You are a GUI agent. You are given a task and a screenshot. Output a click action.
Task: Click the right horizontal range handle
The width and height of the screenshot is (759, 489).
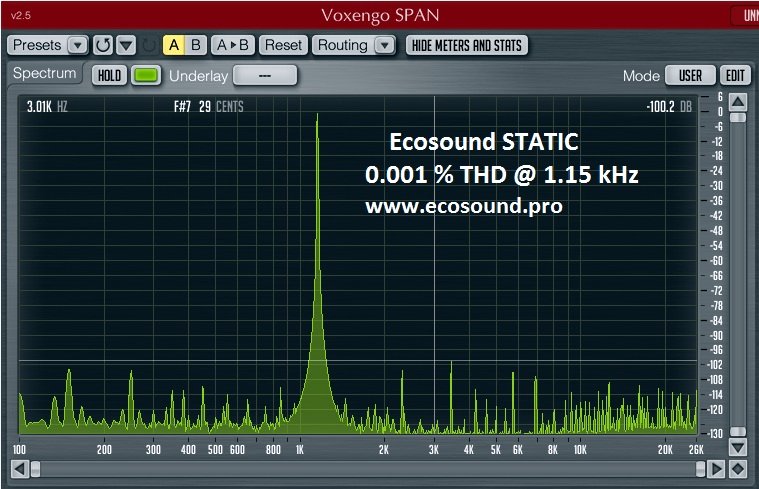coord(700,469)
